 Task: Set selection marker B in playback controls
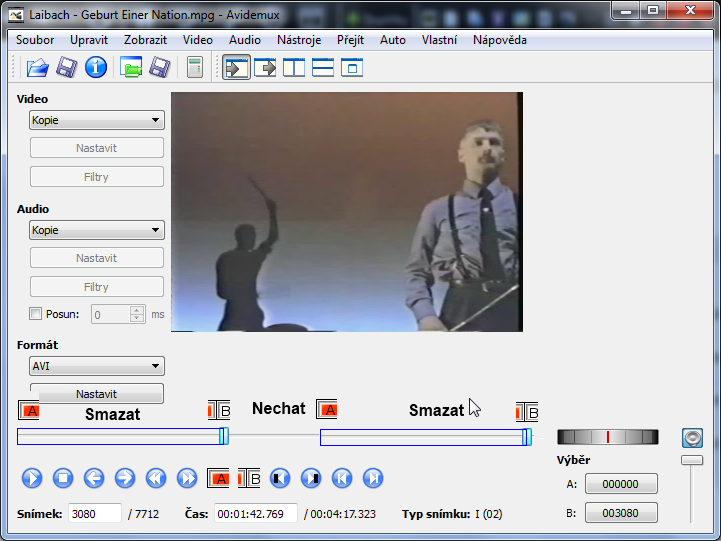pos(249,478)
